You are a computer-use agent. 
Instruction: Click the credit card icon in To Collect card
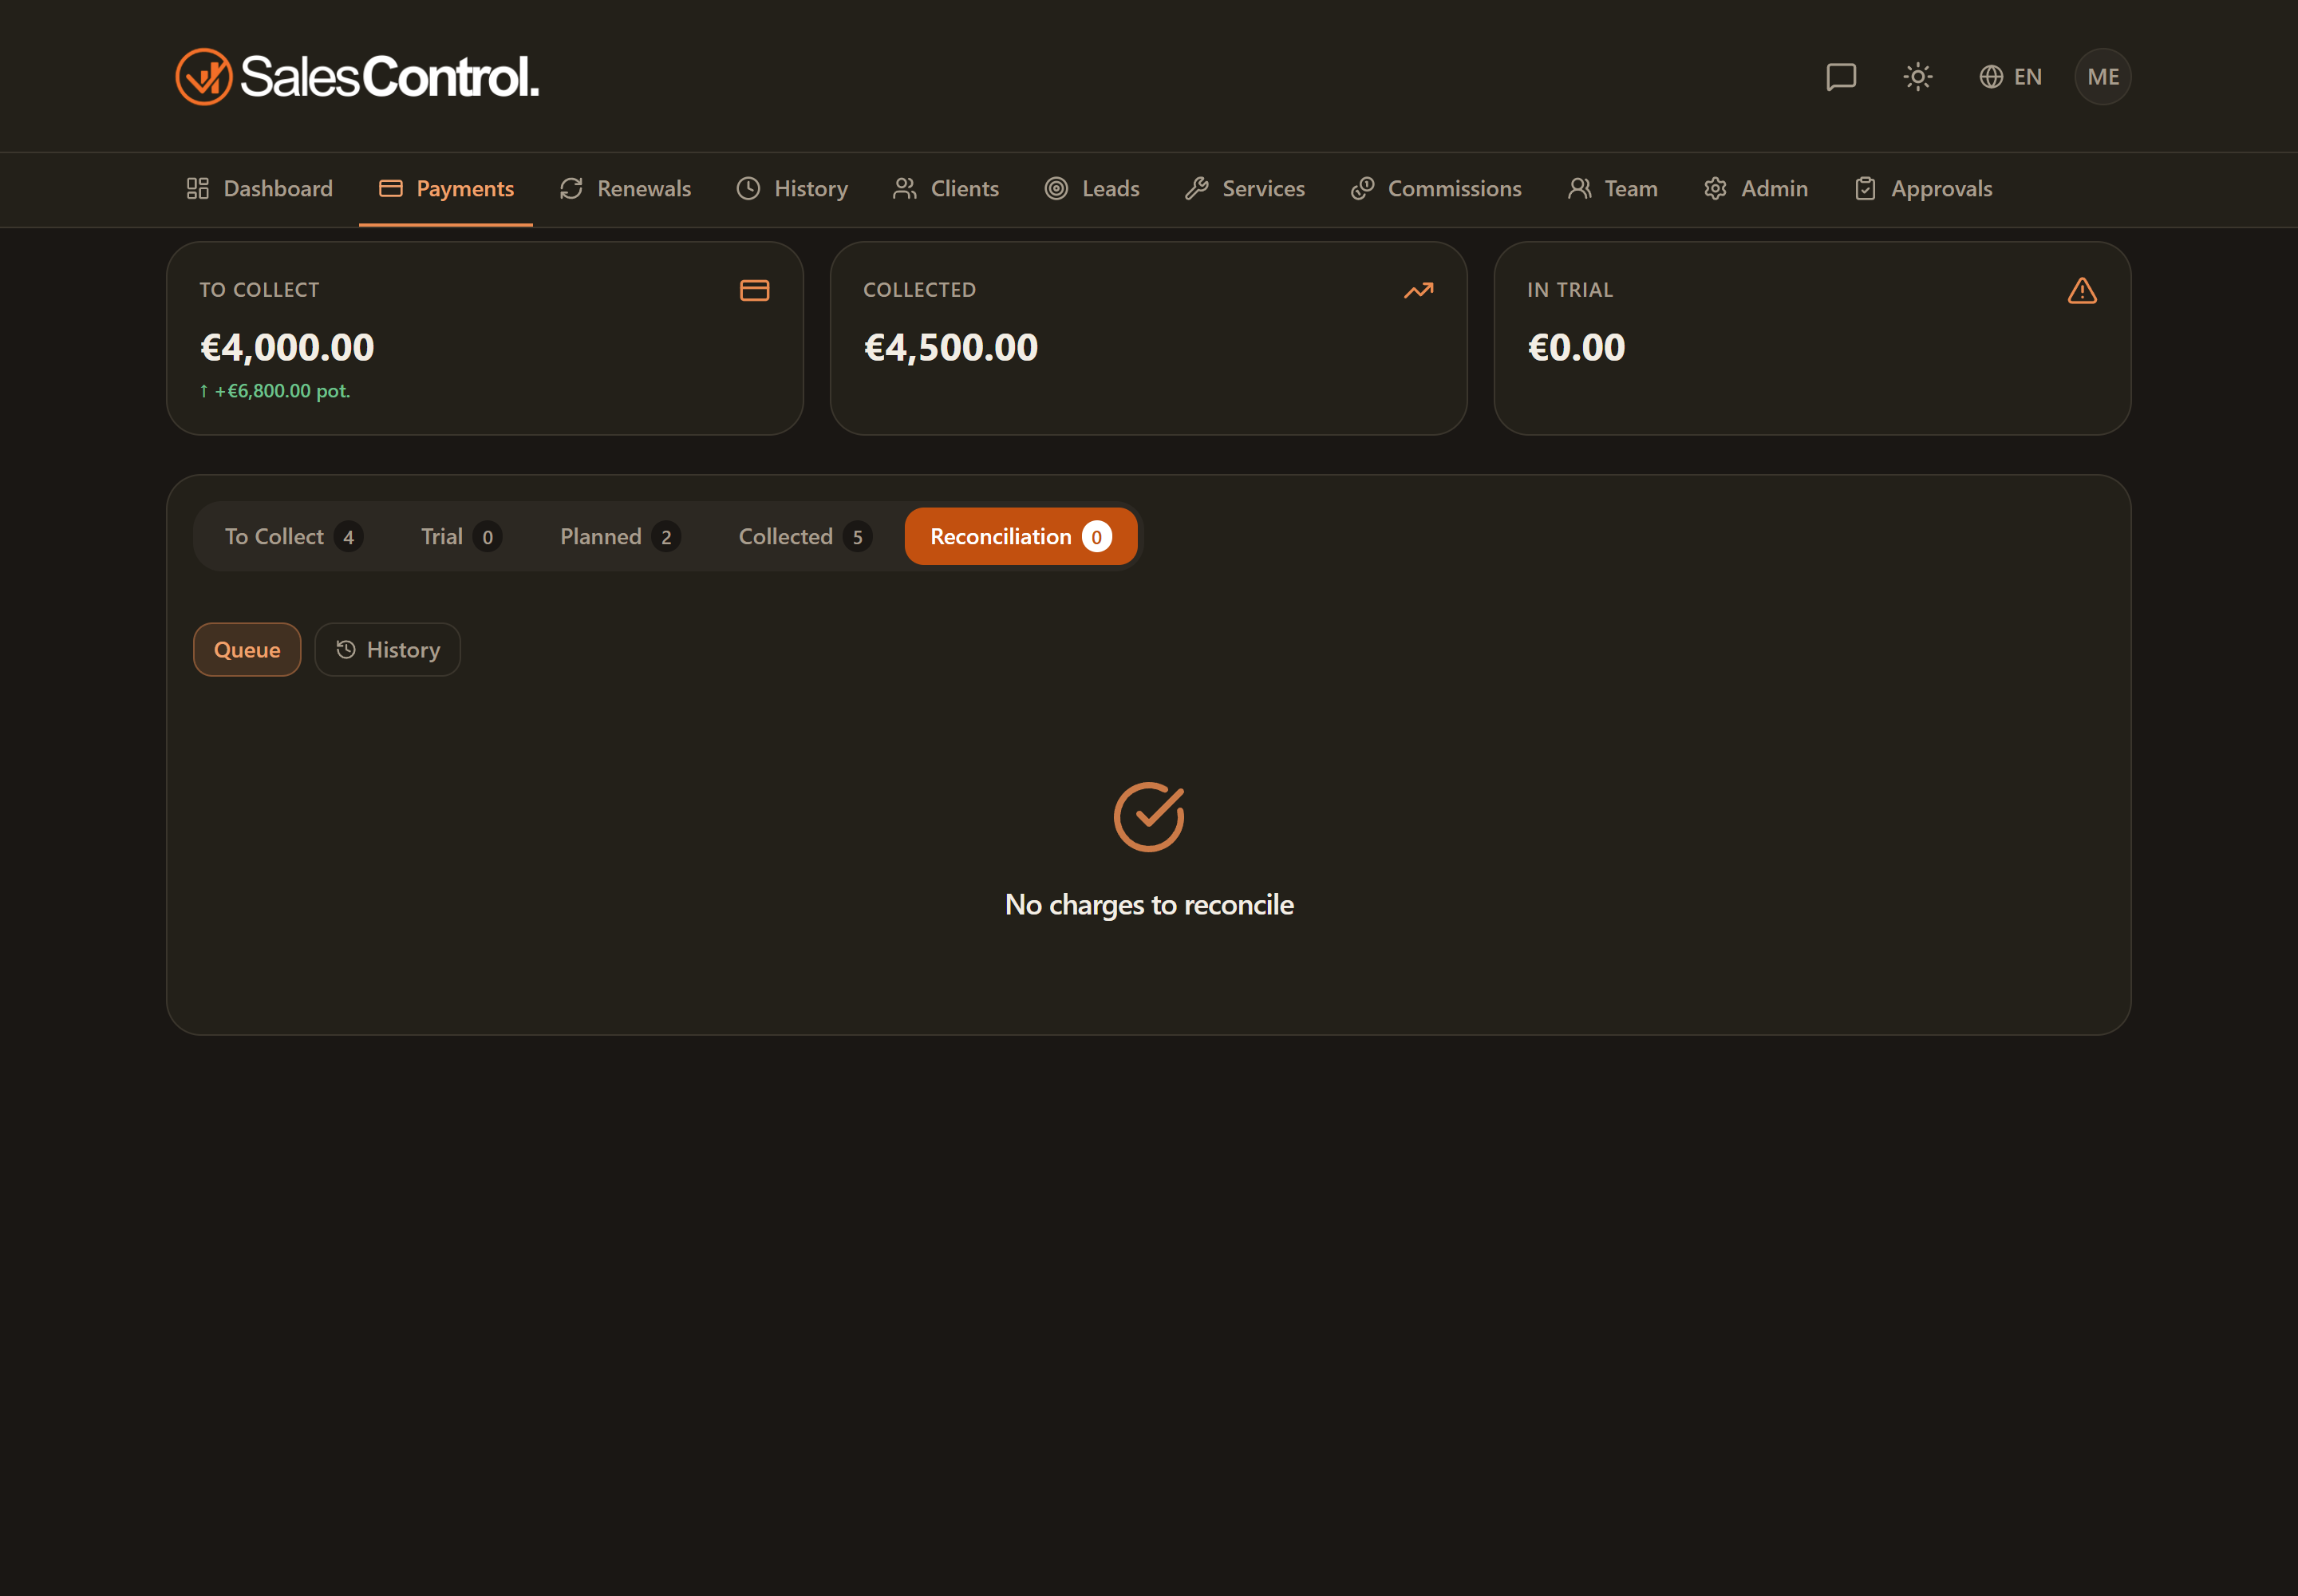(x=754, y=291)
